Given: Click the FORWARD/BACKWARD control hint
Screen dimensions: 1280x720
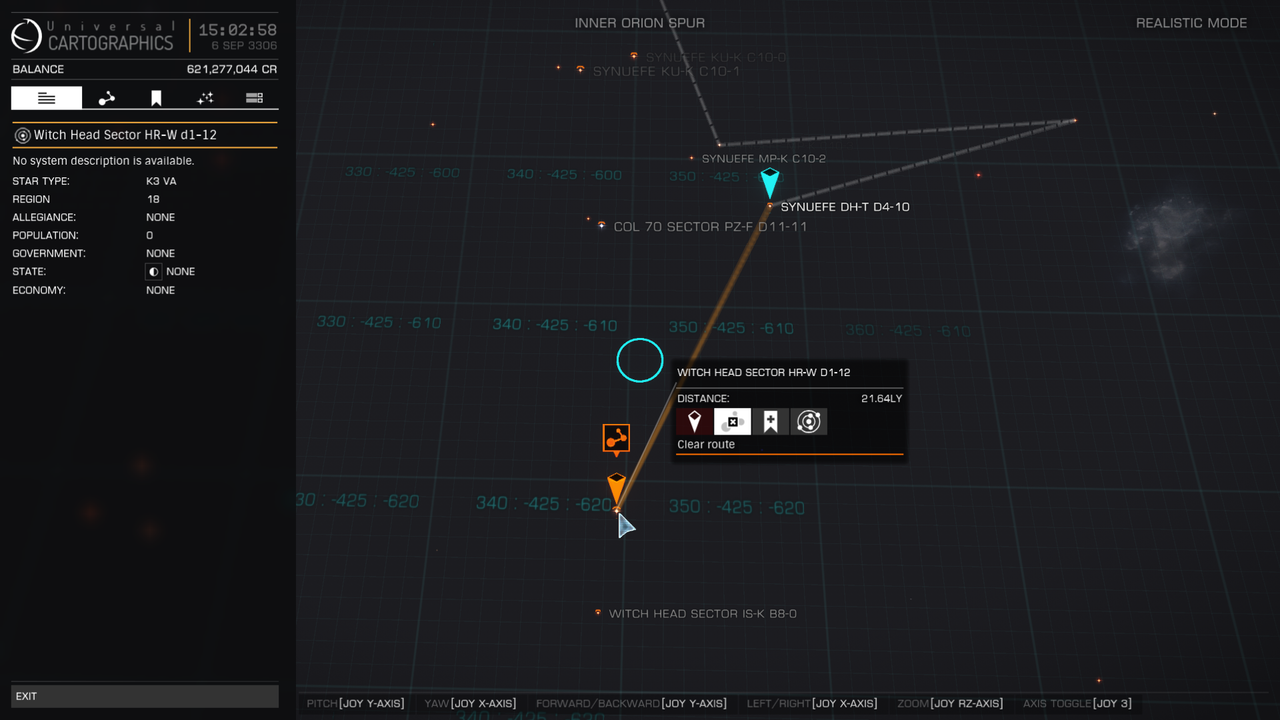Looking at the screenshot, I should coord(631,704).
